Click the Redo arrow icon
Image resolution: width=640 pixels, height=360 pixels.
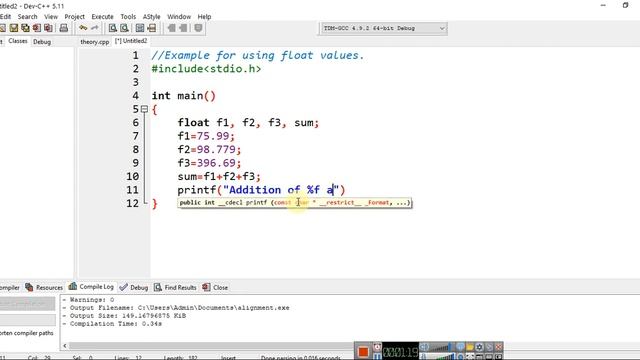point(95,28)
